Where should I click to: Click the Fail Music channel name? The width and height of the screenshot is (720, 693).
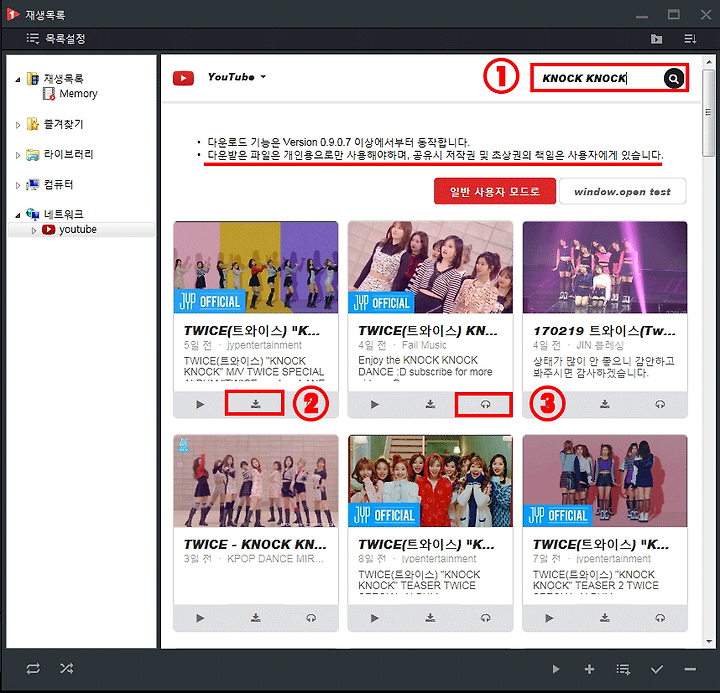(424, 345)
